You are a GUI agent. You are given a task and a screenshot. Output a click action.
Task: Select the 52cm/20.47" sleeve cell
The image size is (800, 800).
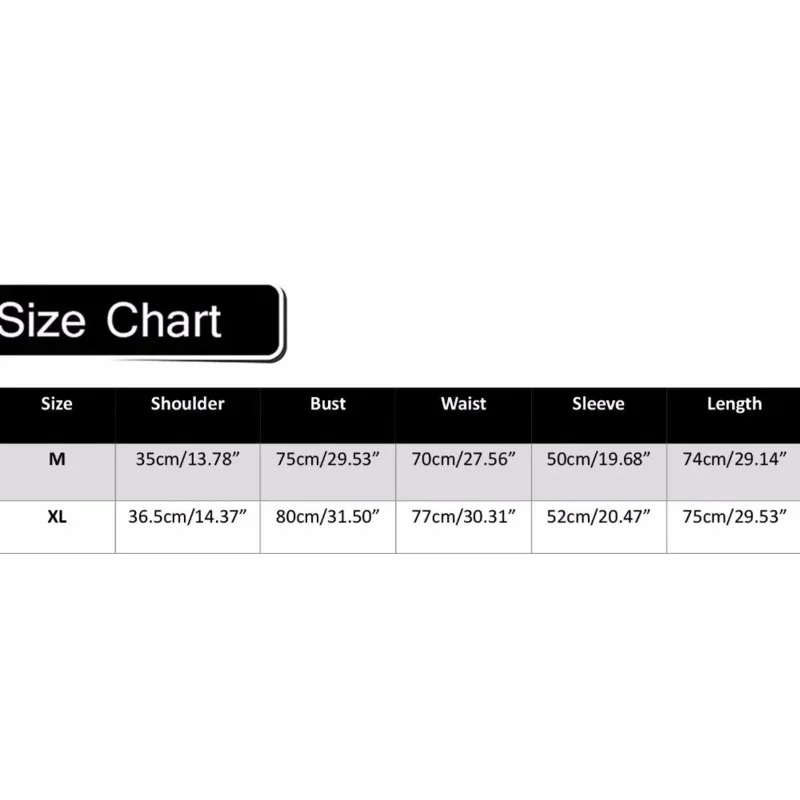point(598,517)
